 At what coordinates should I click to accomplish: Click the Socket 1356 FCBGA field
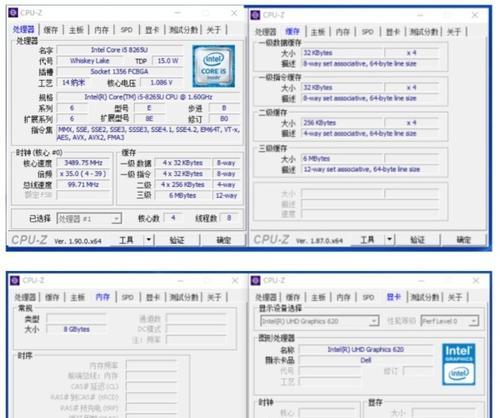(x=120, y=72)
